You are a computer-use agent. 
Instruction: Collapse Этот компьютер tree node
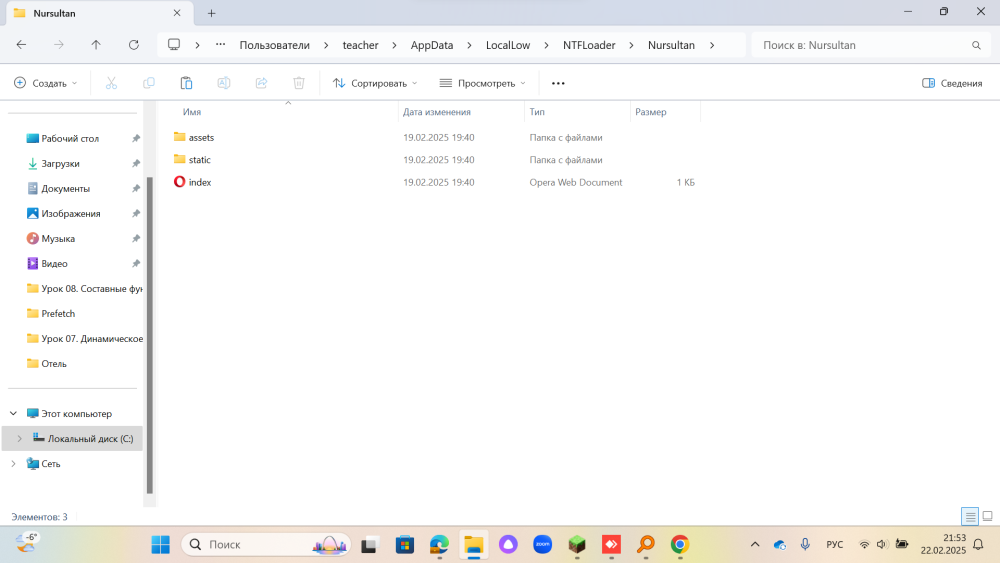(x=13, y=414)
